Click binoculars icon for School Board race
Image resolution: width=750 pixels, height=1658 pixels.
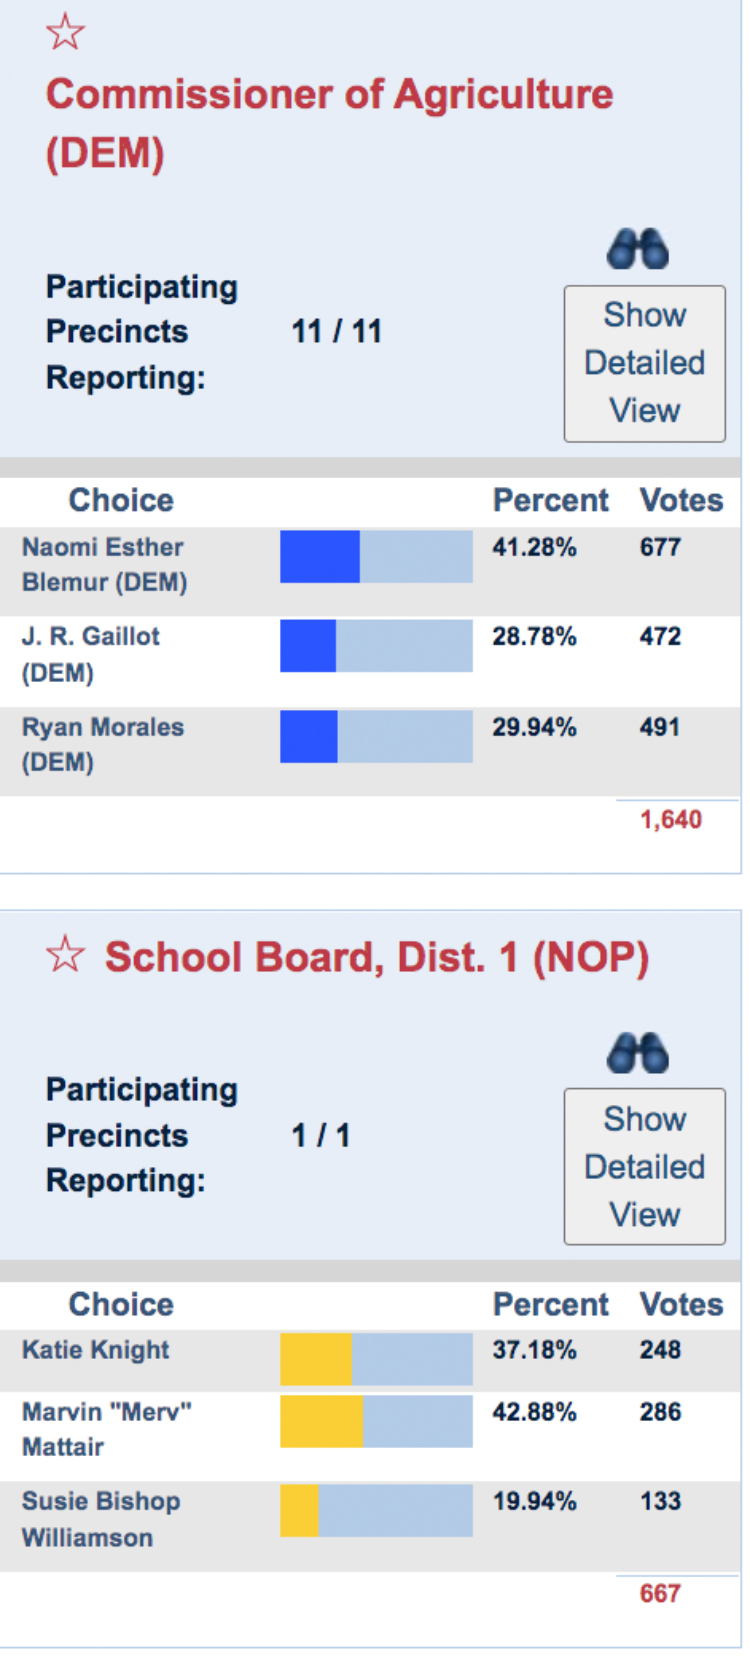click(x=638, y=1053)
